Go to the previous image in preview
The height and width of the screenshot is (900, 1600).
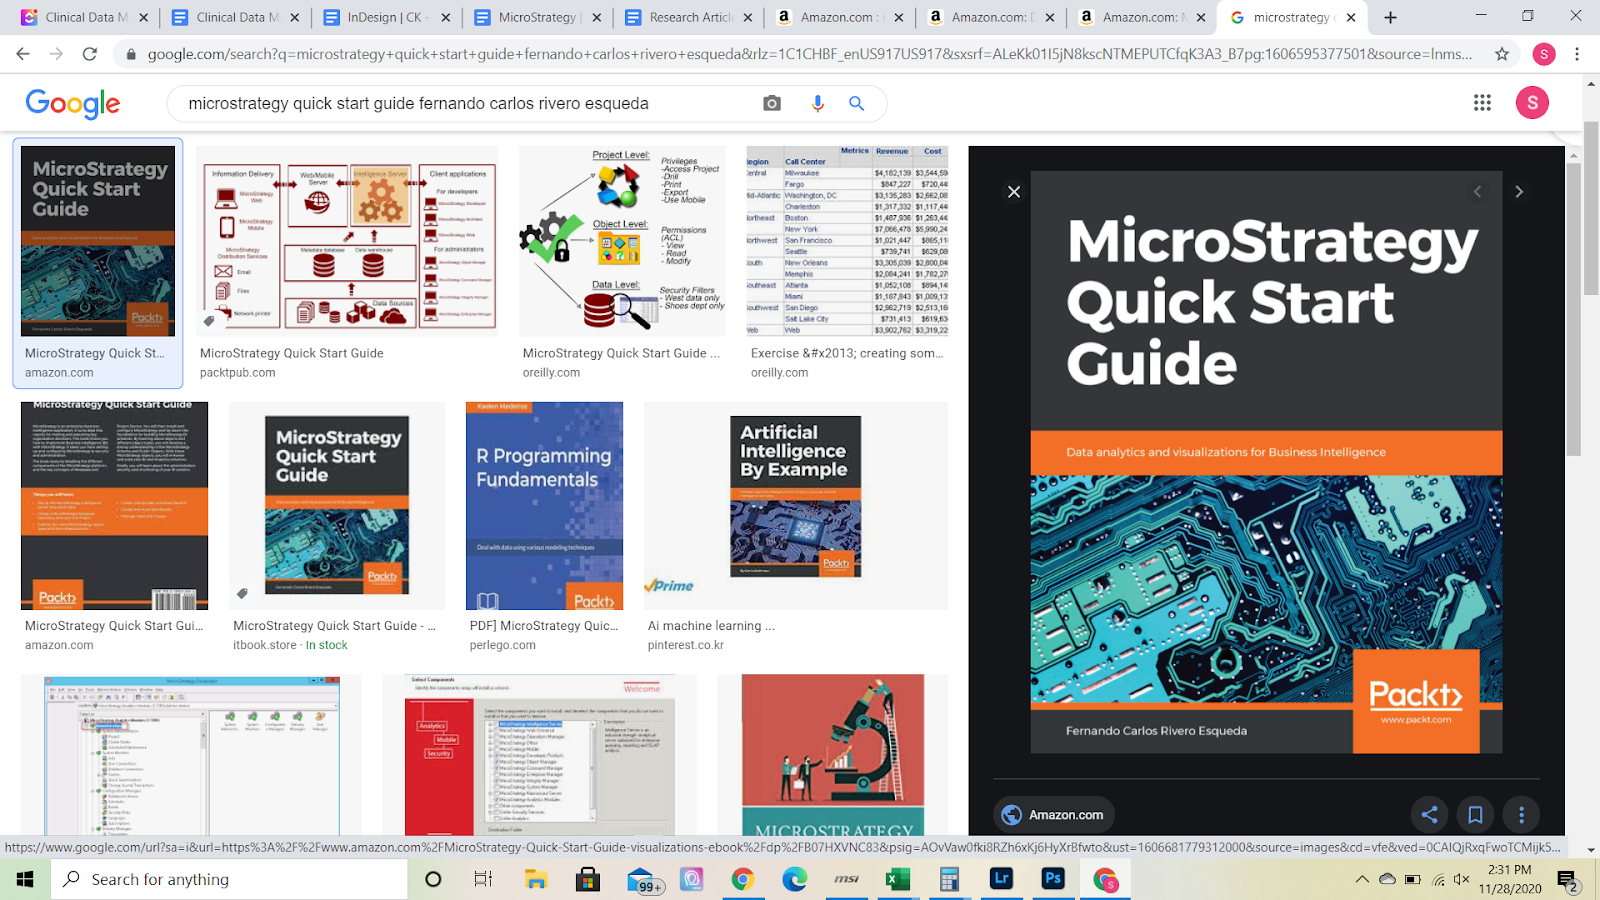[x=1477, y=191]
